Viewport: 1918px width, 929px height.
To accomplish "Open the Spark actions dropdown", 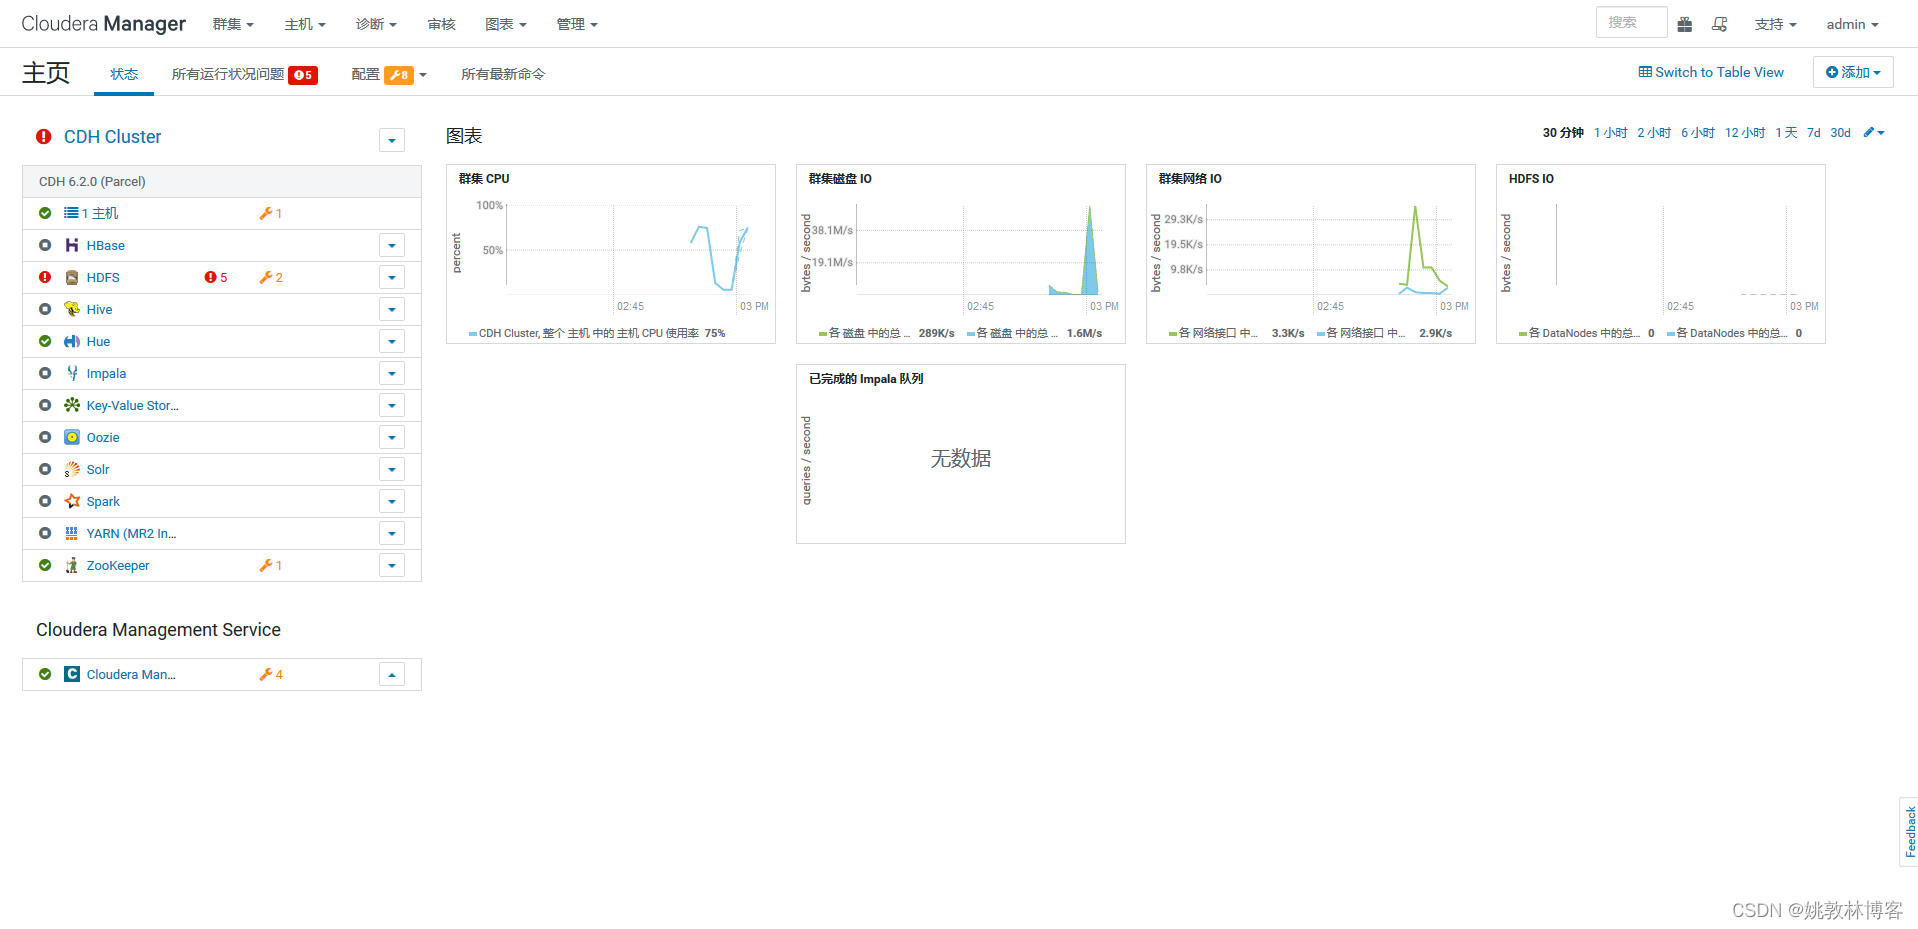I will coord(392,501).
